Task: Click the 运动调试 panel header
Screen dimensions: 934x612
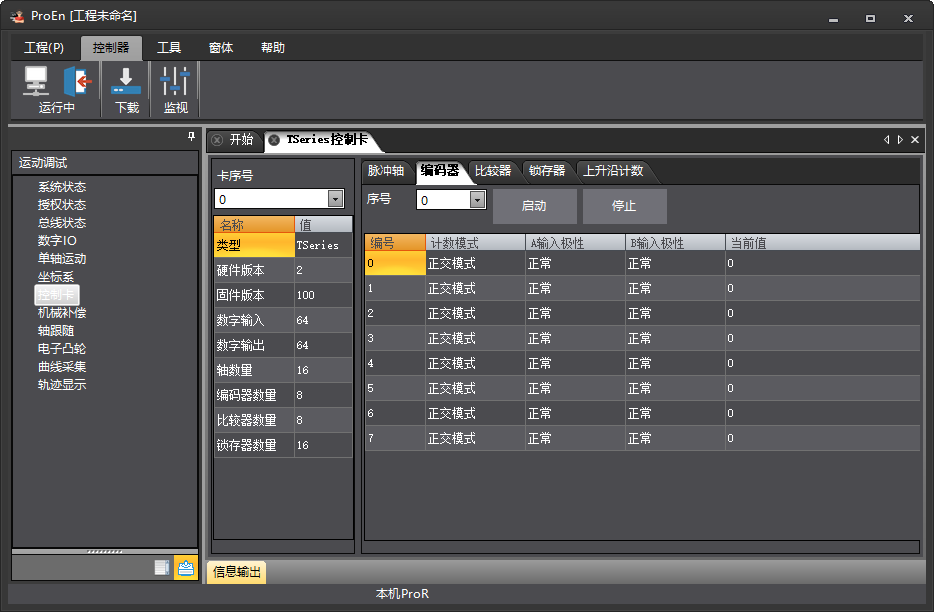Action: click(105, 163)
